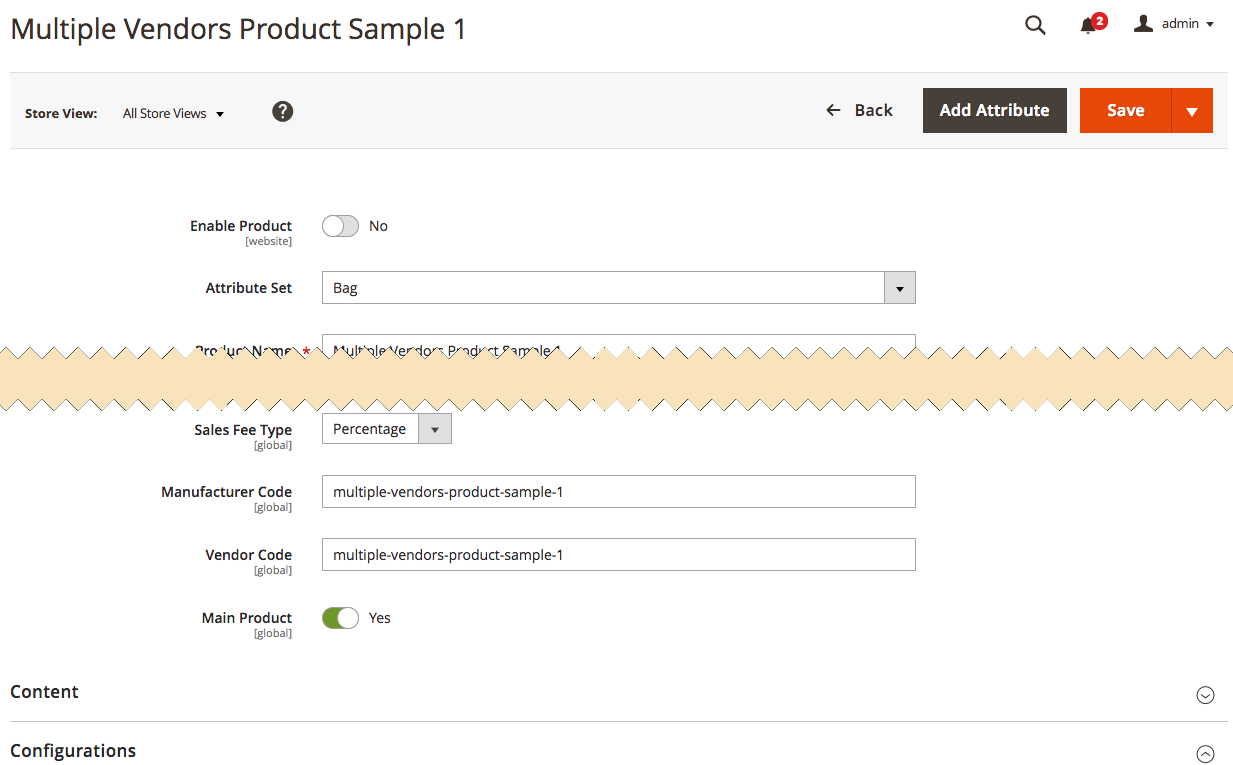Viewport: 1233px width, 765px height.
Task: Click the Content section heading
Action: tap(45, 692)
